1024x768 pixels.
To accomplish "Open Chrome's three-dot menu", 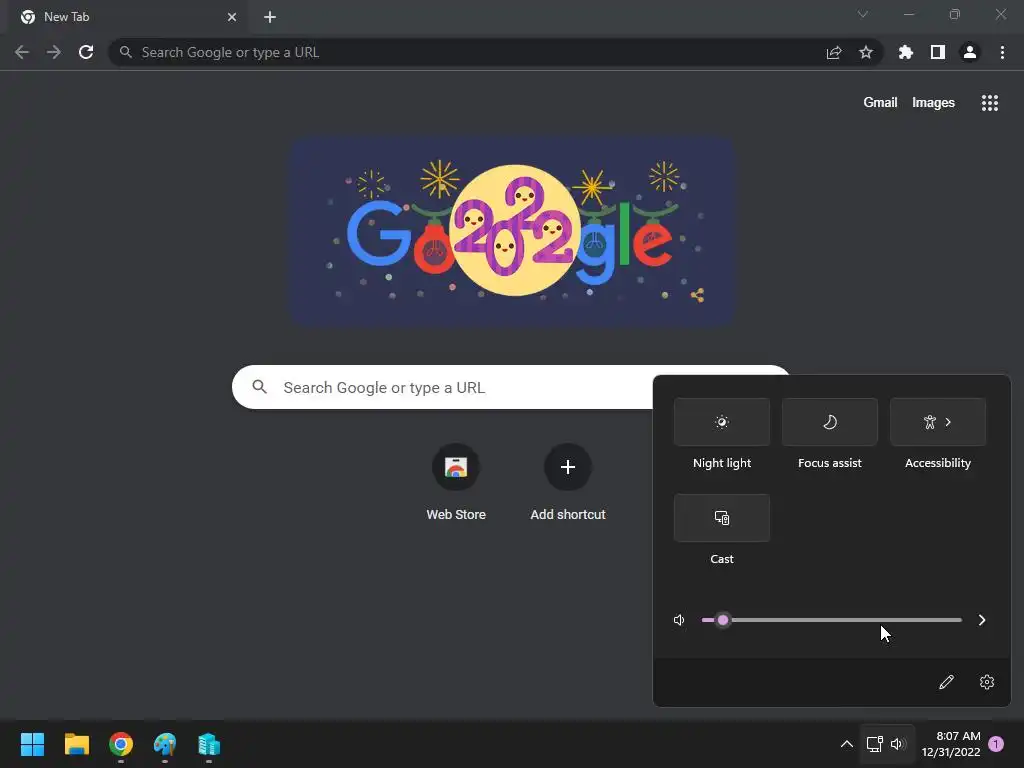I will pos(1002,52).
